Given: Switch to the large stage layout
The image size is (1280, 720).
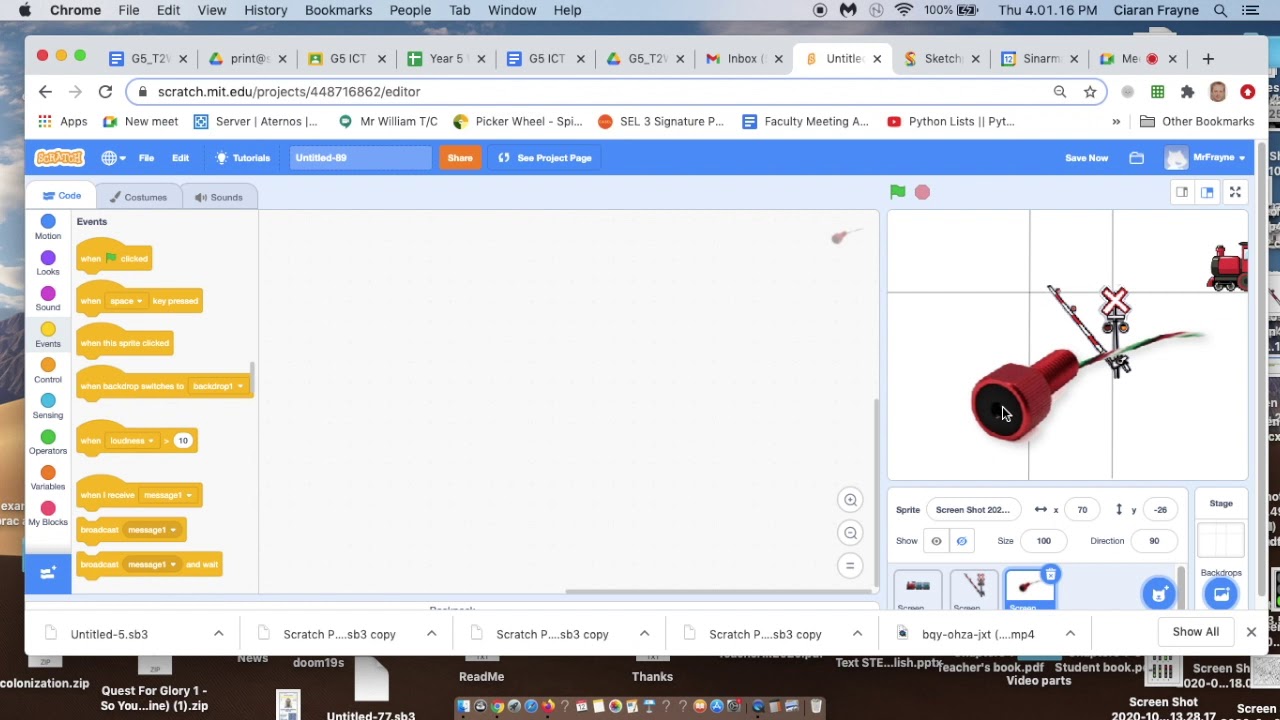Looking at the screenshot, I should pyautogui.click(x=1207, y=192).
